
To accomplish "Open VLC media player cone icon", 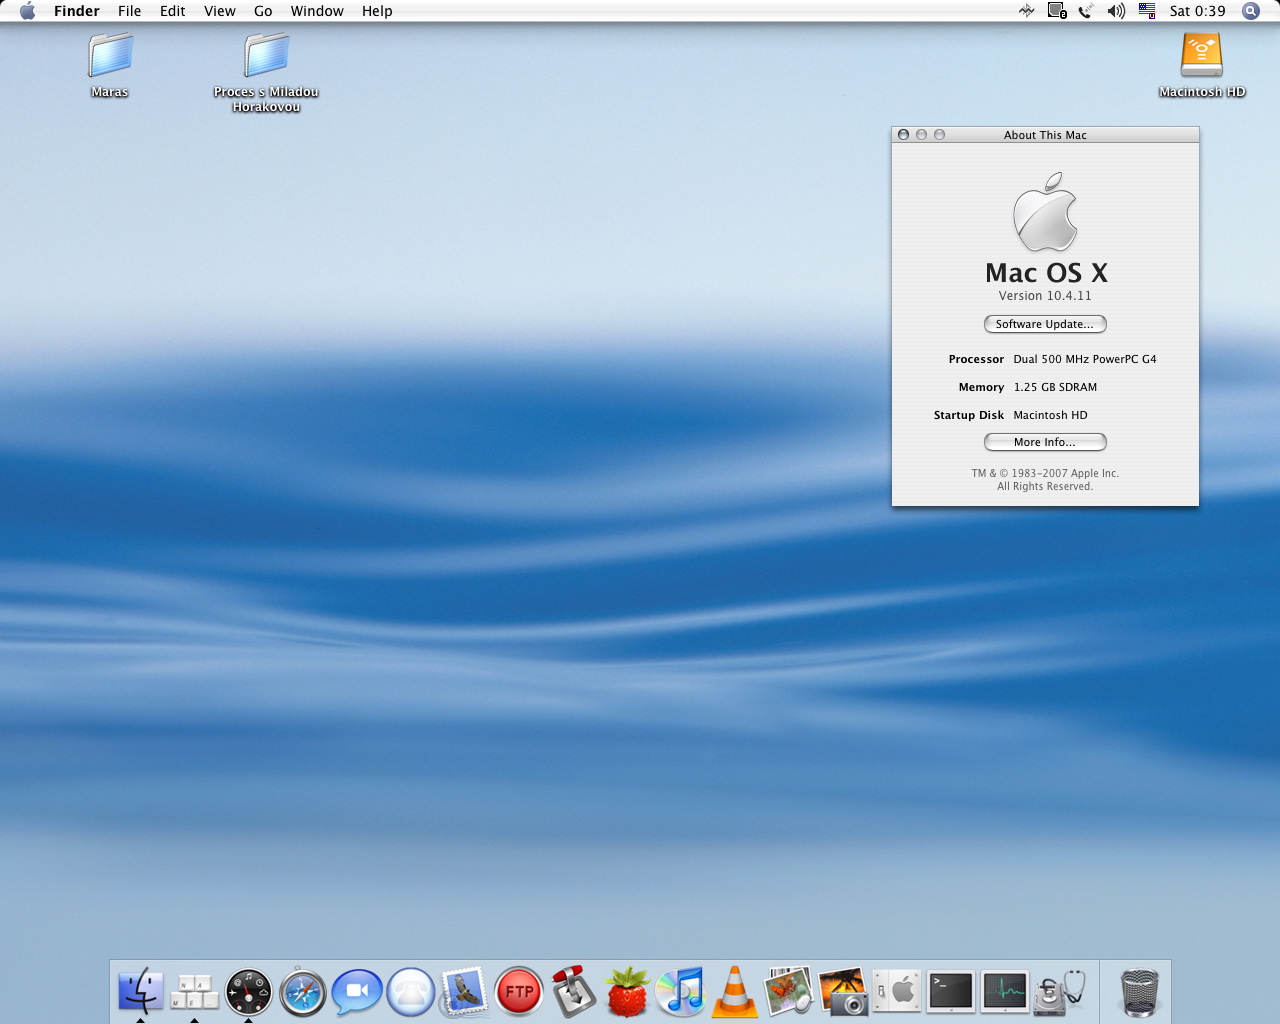I will pyautogui.click(x=735, y=992).
